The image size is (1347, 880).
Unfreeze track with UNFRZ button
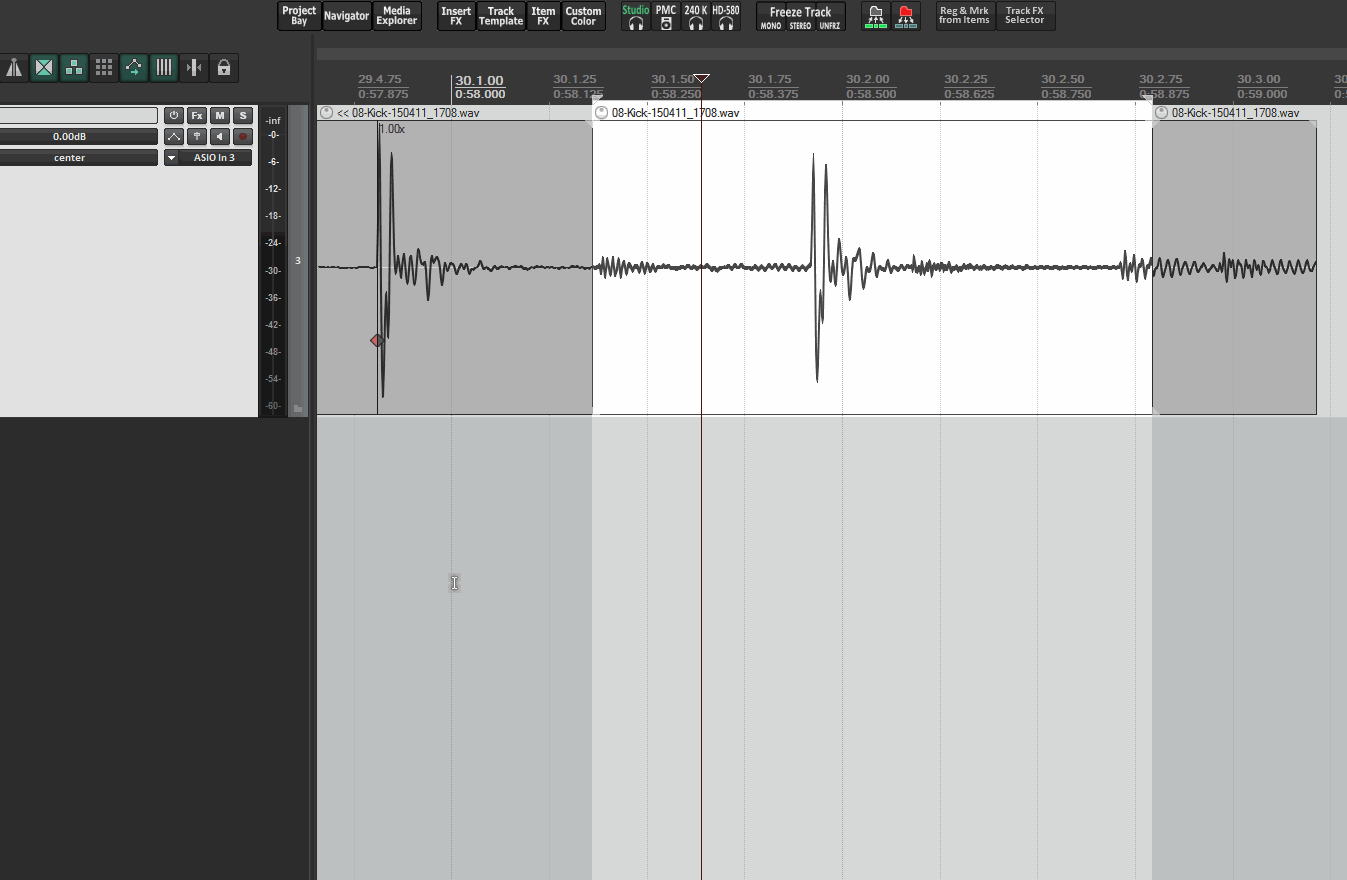click(830, 26)
